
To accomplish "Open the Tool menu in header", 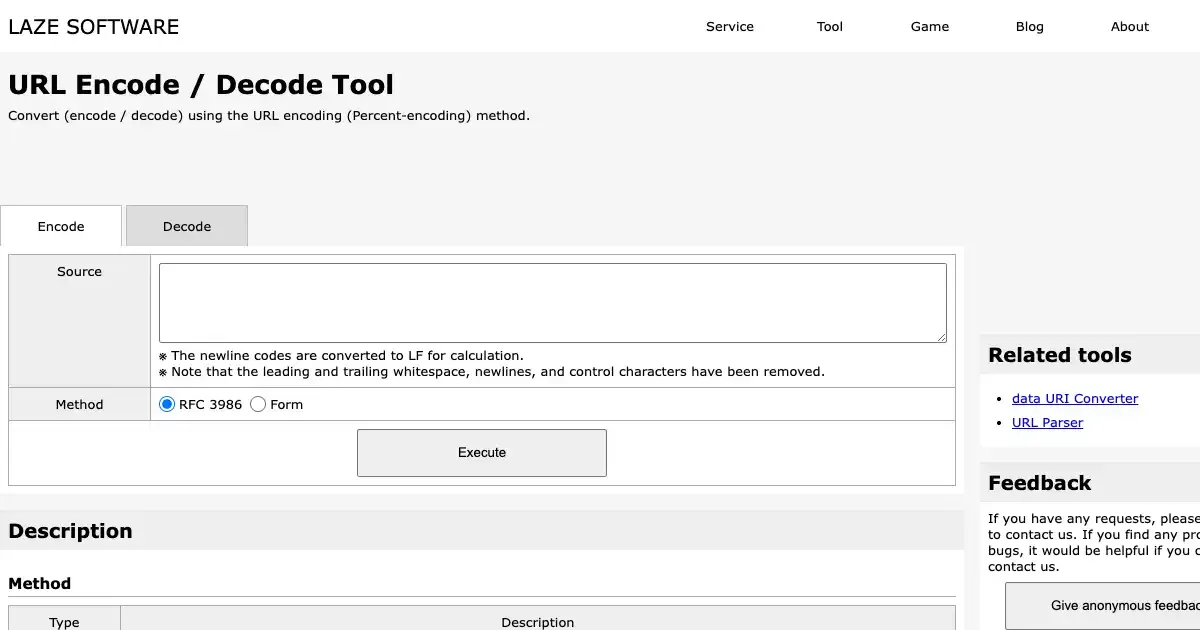I will [x=830, y=27].
